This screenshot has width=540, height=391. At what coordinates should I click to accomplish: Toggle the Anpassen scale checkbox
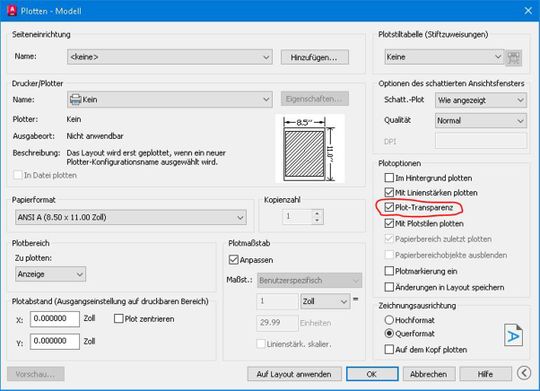[233, 260]
